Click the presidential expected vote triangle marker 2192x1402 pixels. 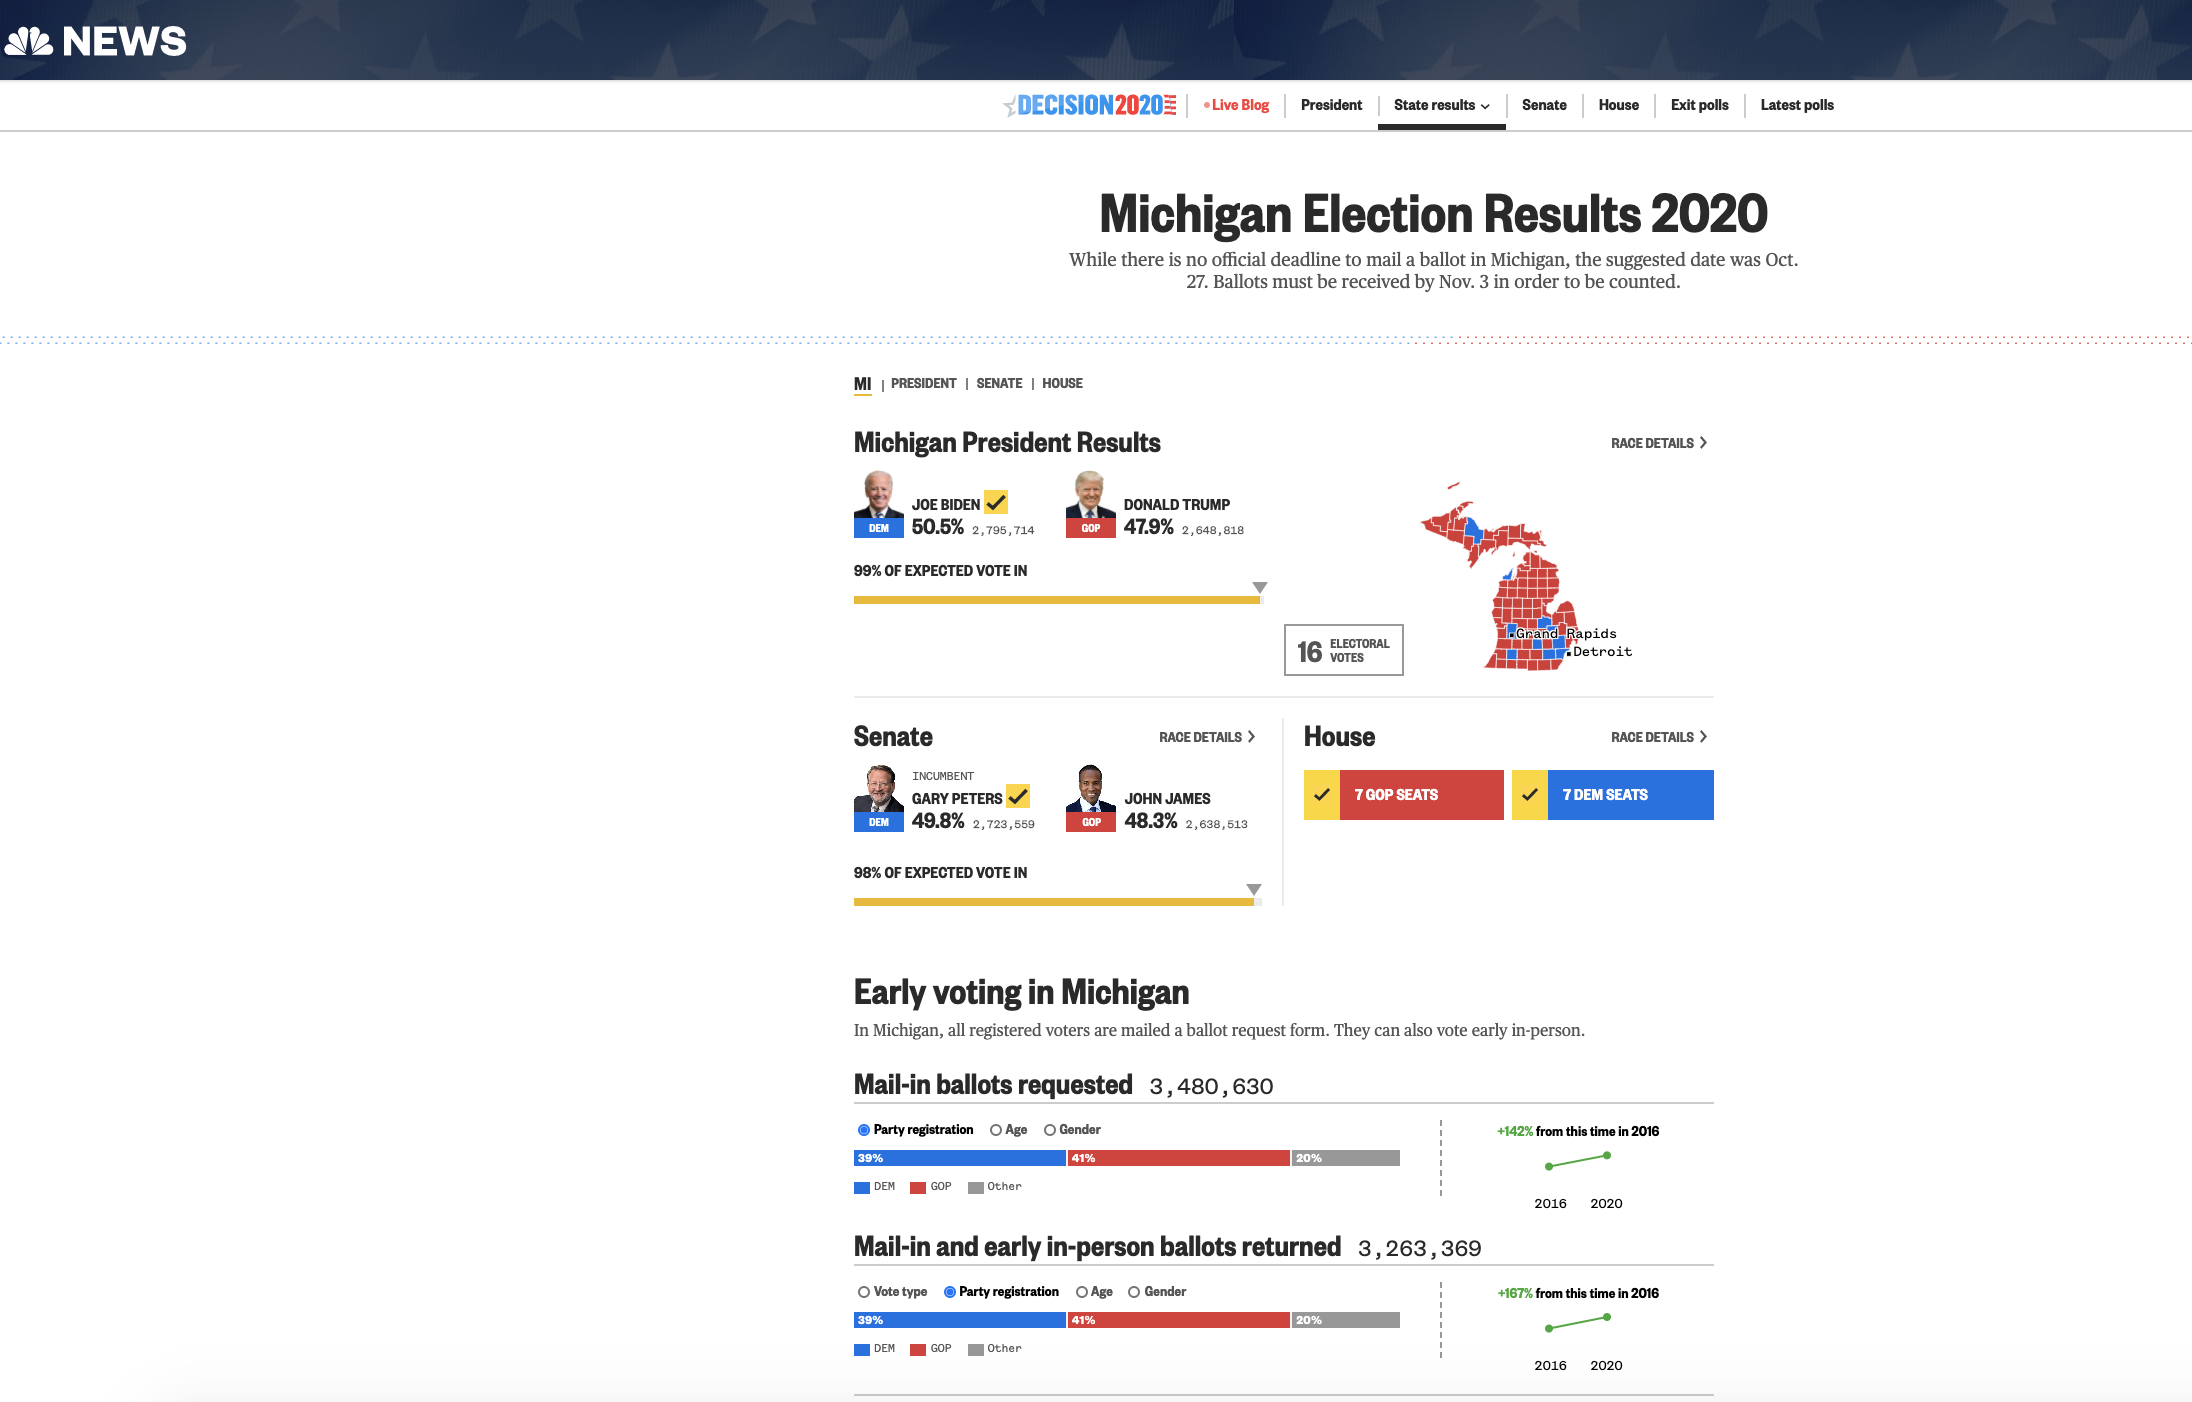[1260, 587]
